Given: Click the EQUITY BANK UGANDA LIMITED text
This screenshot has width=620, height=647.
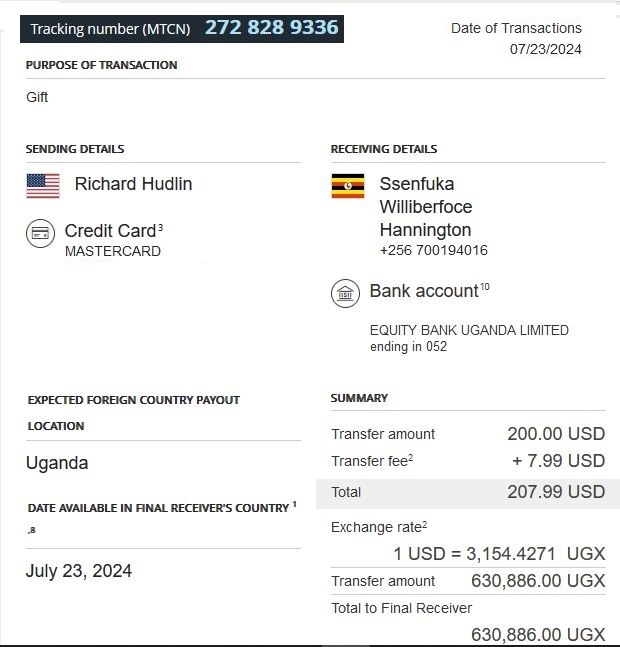Looking at the screenshot, I should pyautogui.click(x=469, y=330).
